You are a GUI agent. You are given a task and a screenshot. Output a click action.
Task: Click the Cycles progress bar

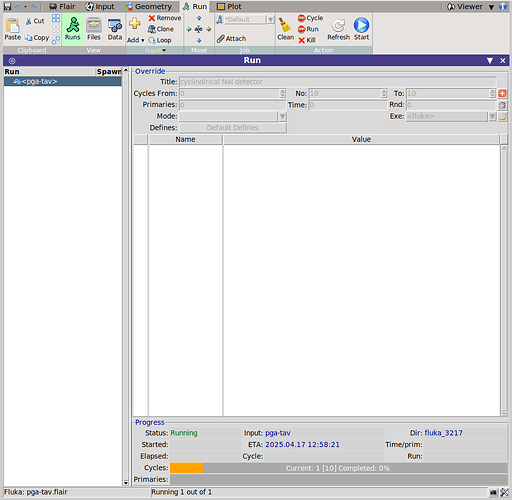click(339, 468)
